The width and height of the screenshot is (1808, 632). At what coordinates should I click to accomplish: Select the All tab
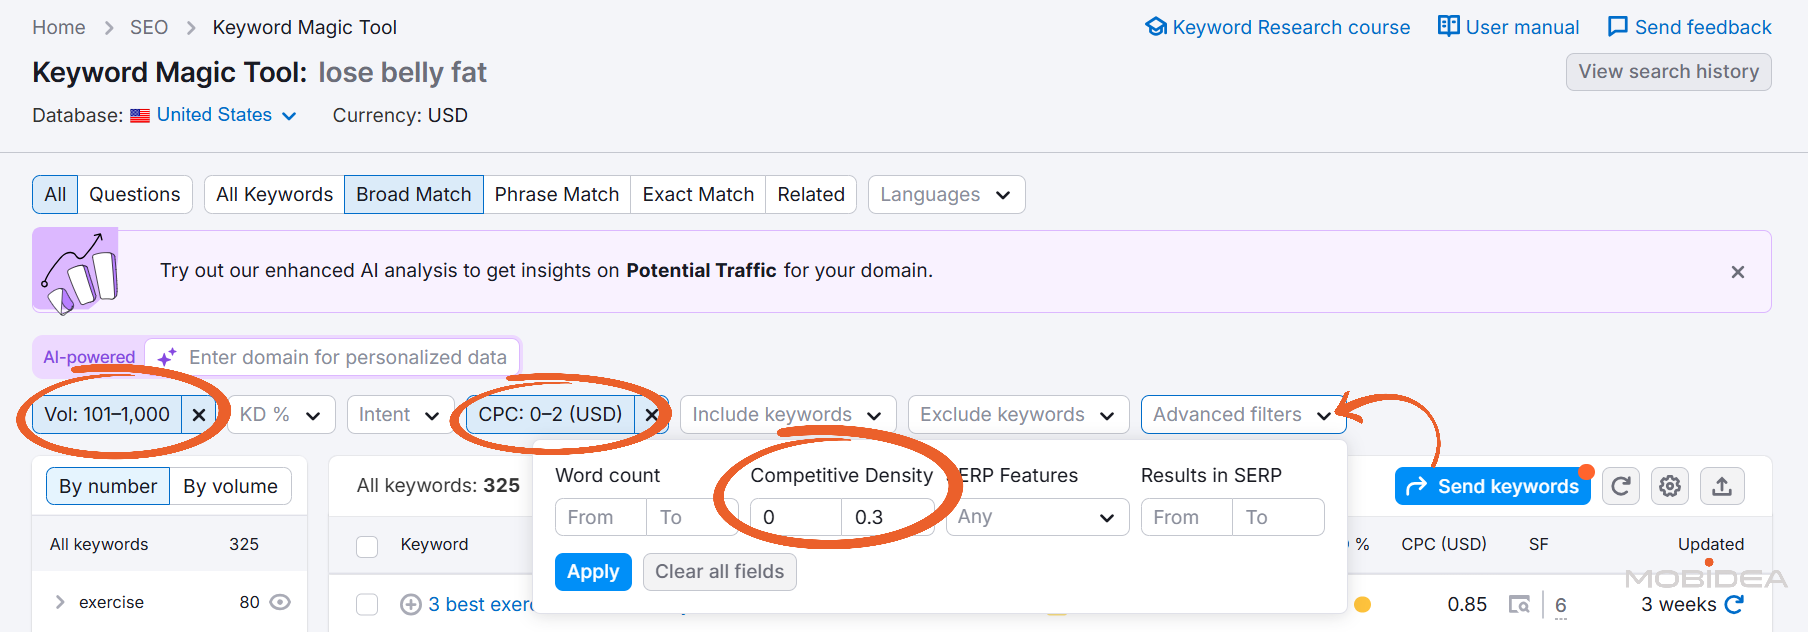[x=55, y=194]
